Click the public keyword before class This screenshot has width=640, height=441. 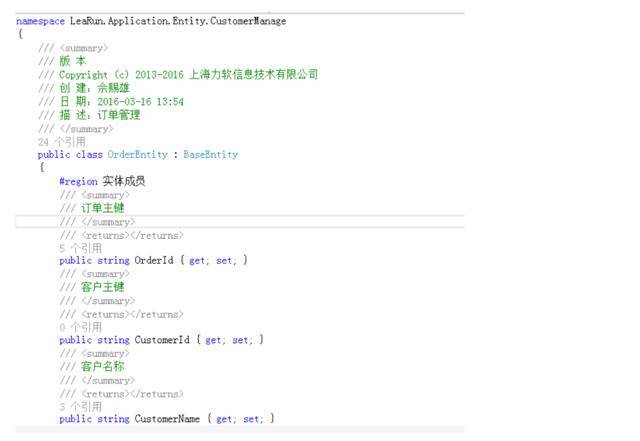coord(54,154)
